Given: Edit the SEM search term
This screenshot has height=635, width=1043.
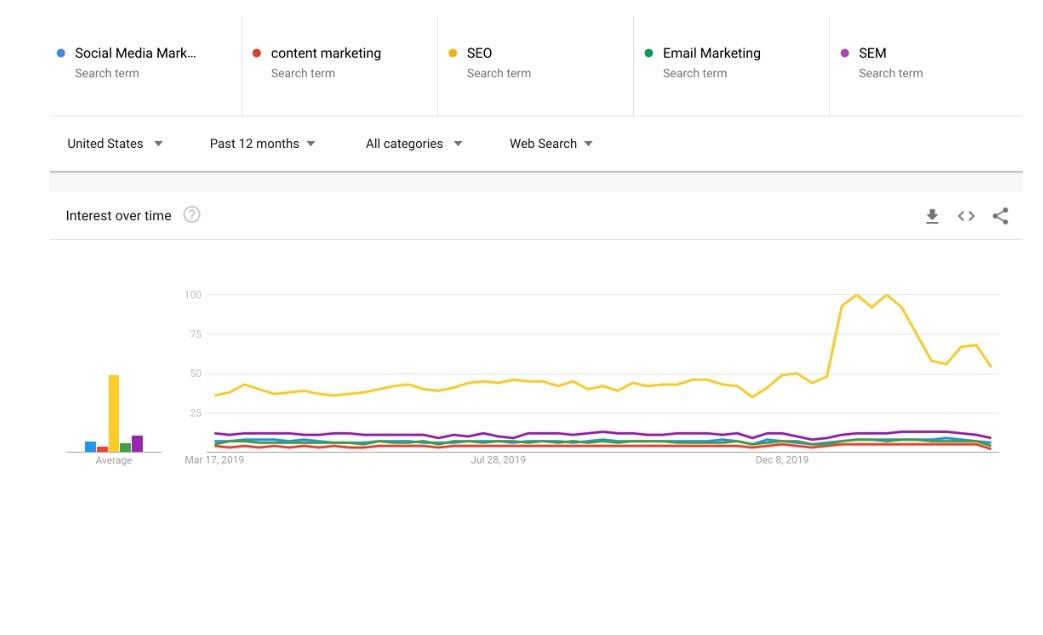Looking at the screenshot, I should [872, 53].
